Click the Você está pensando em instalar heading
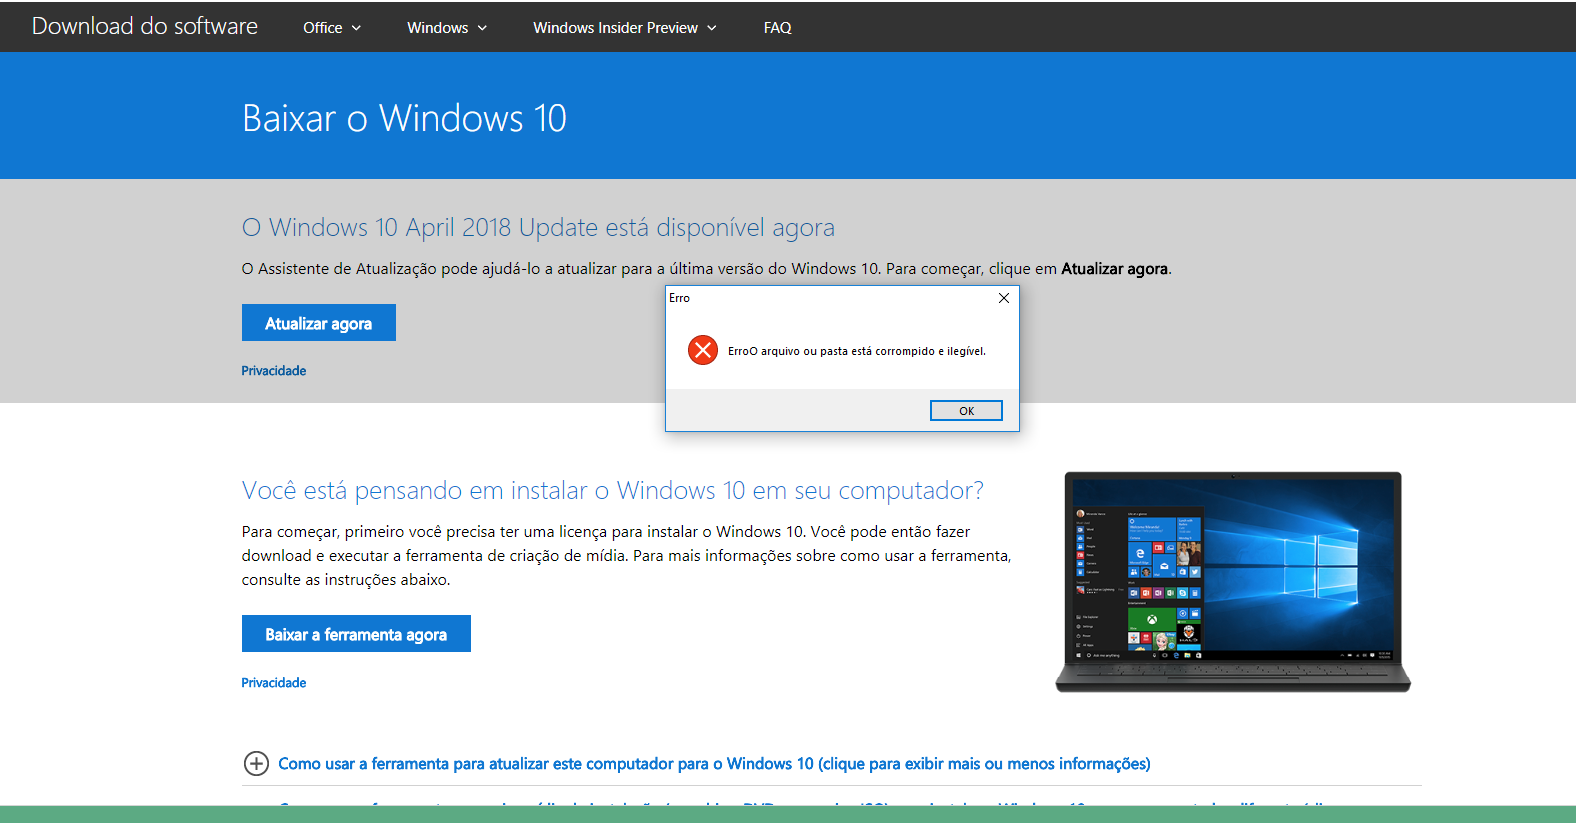 point(613,491)
